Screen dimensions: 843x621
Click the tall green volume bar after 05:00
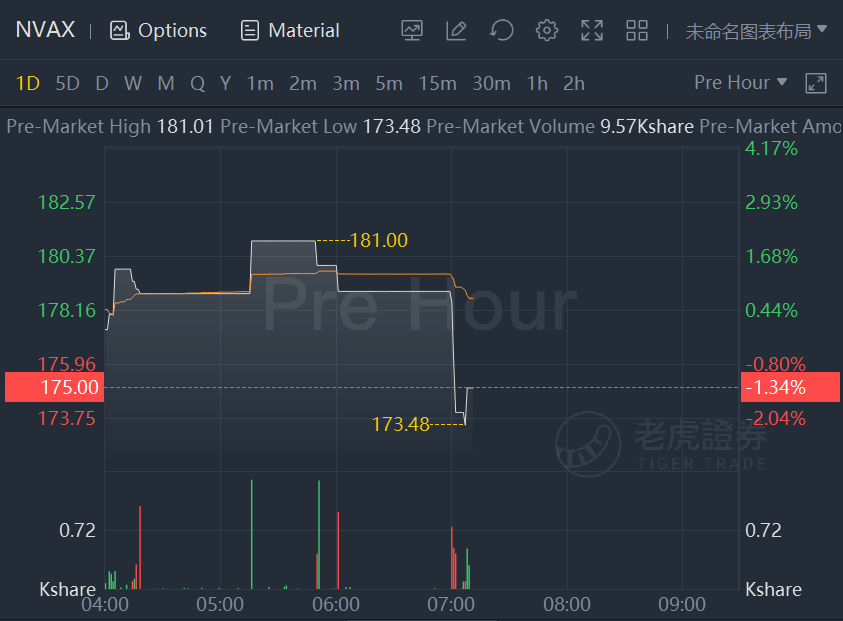252,534
